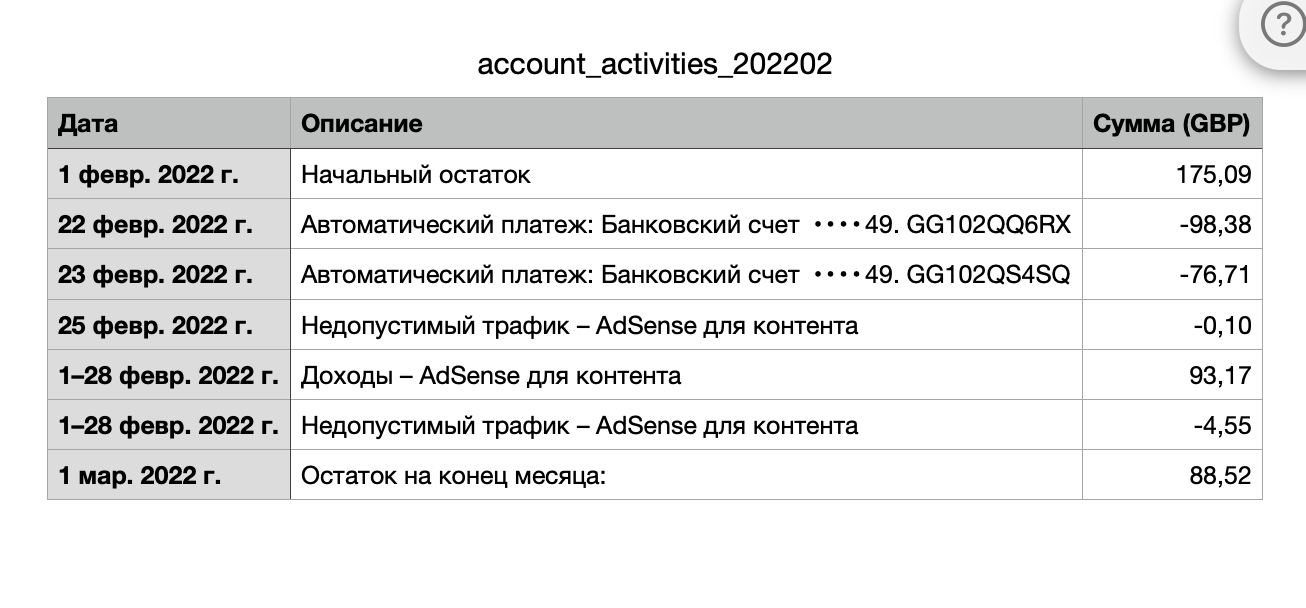The height and width of the screenshot is (608, 1306).
Task: Select the -0,10 amount cell
Action: pyautogui.click(x=1172, y=325)
